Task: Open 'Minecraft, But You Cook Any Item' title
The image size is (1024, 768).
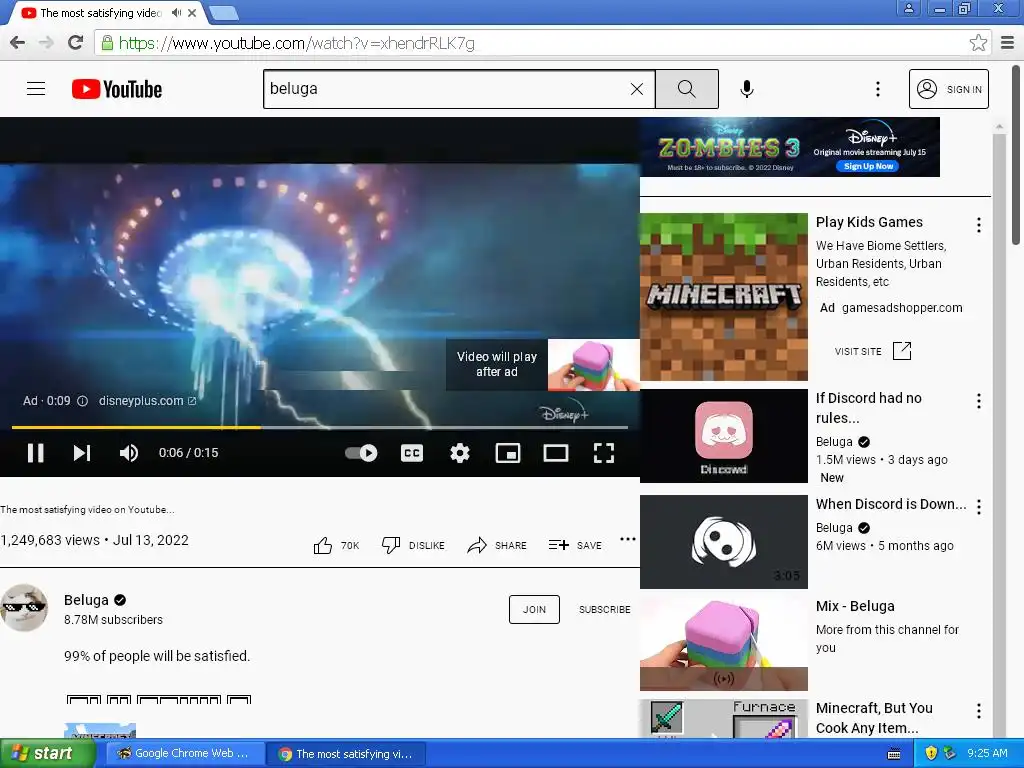Action: 874,718
